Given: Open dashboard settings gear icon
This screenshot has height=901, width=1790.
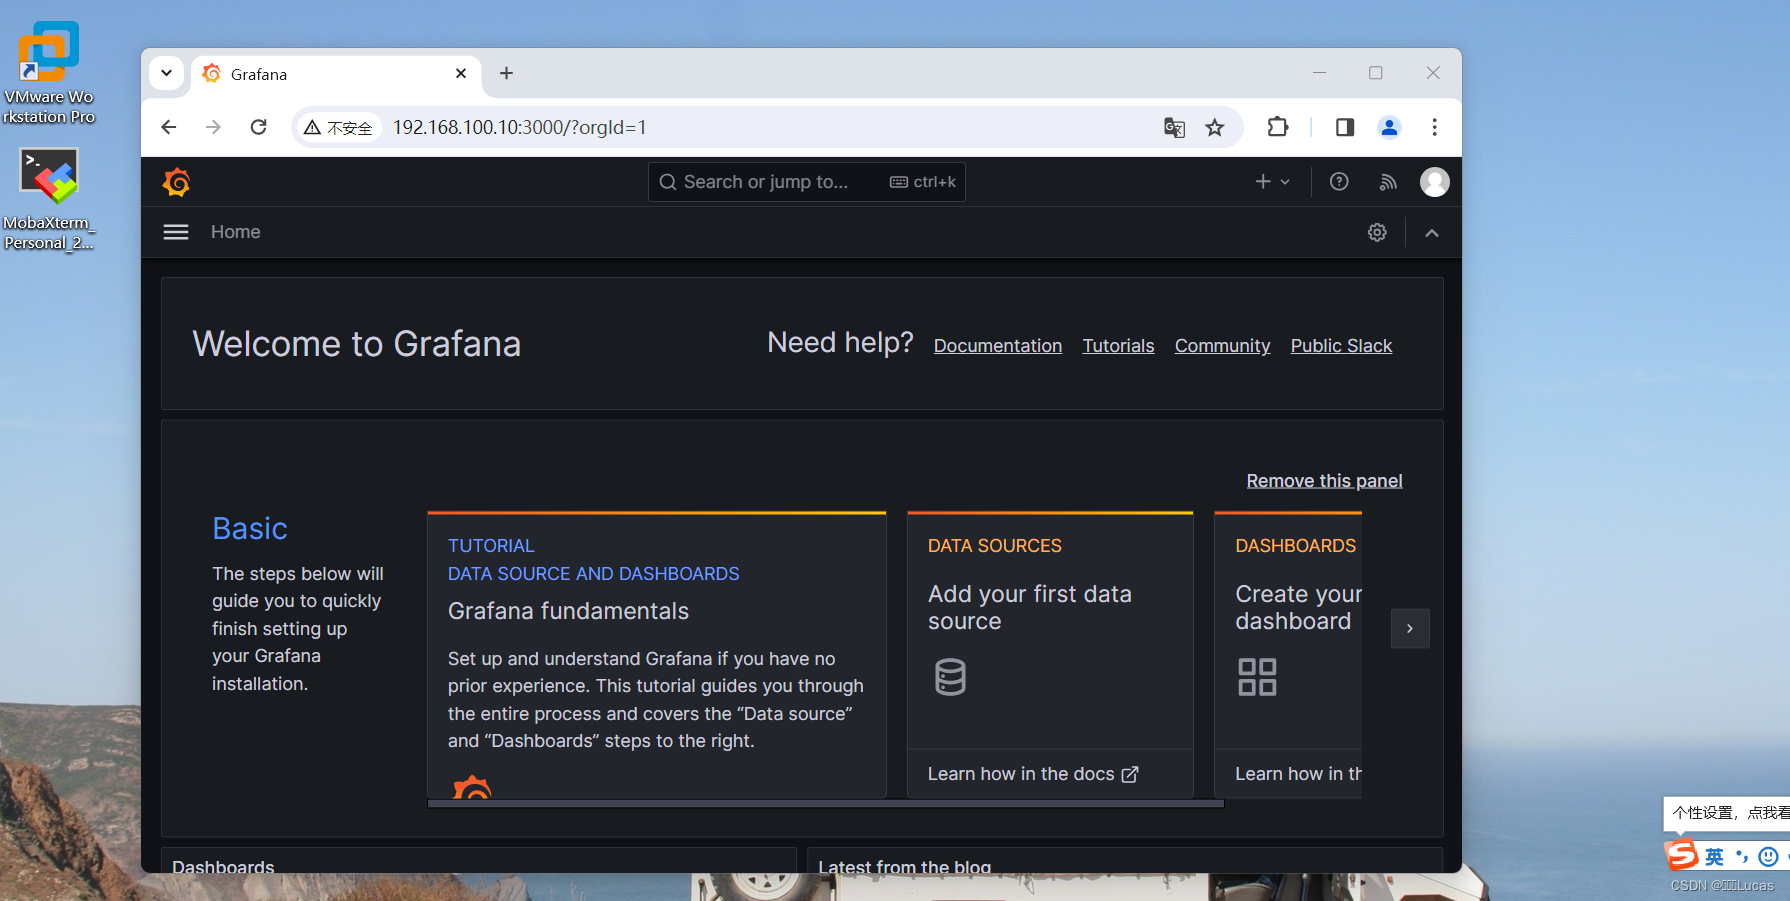Looking at the screenshot, I should point(1377,232).
